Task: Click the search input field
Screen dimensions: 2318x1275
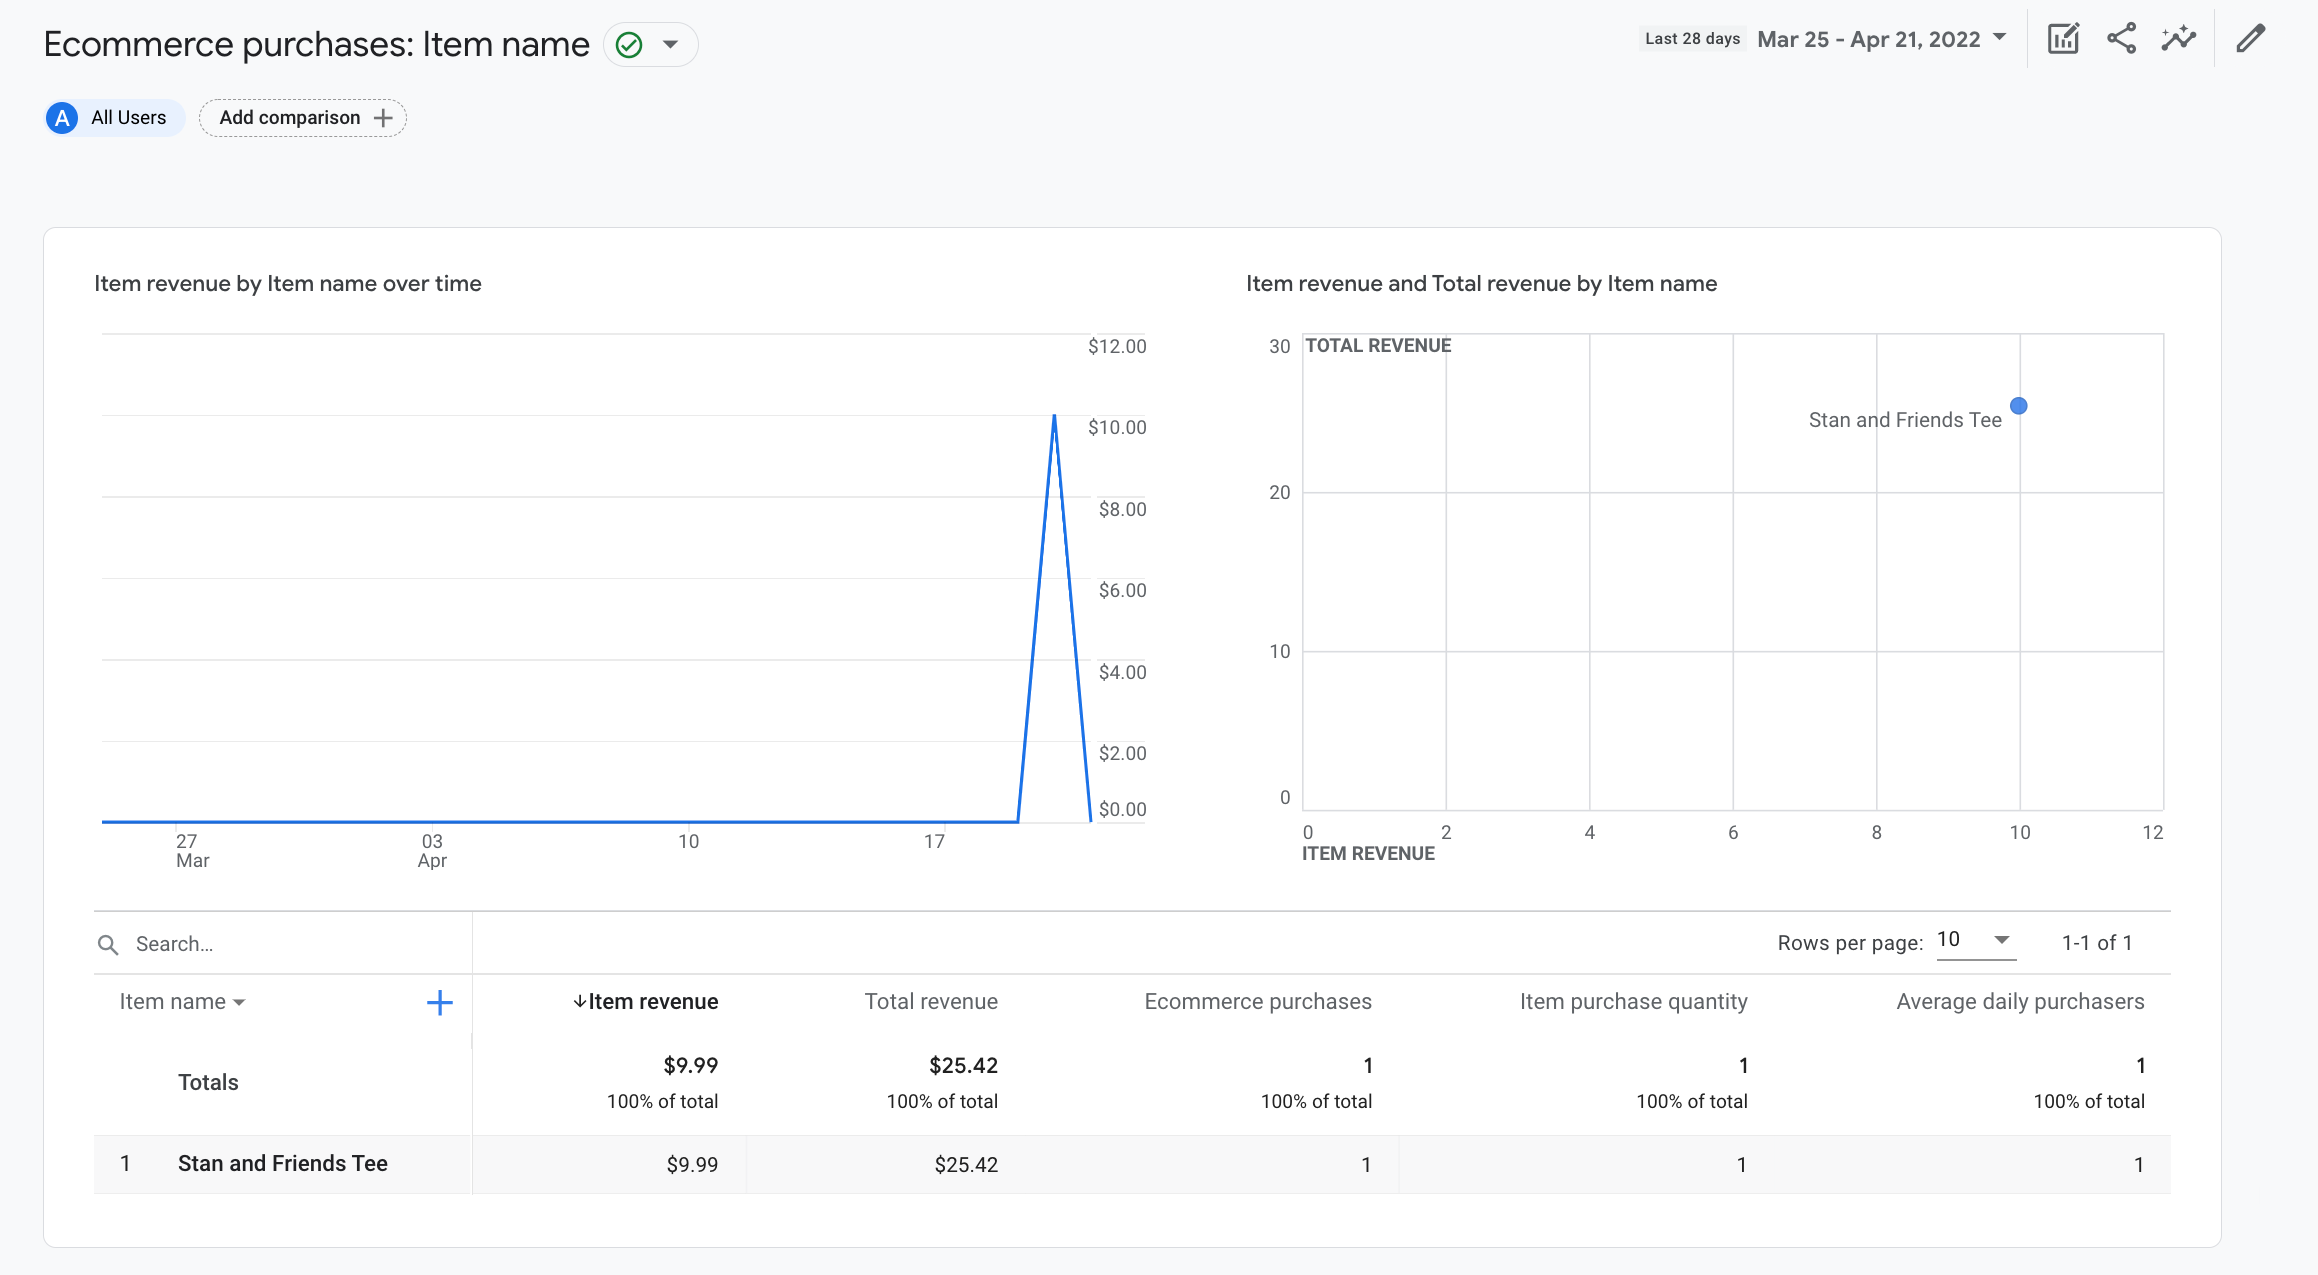Action: click(282, 945)
